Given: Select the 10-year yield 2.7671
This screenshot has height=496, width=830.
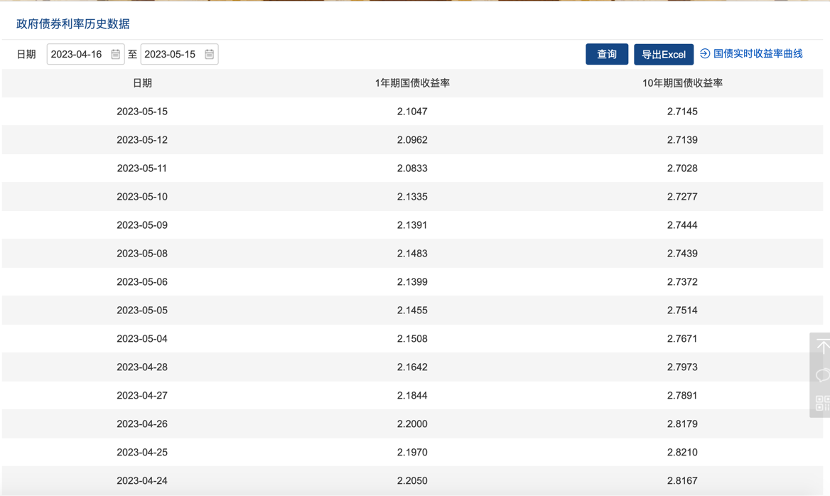Looking at the screenshot, I should pos(682,339).
